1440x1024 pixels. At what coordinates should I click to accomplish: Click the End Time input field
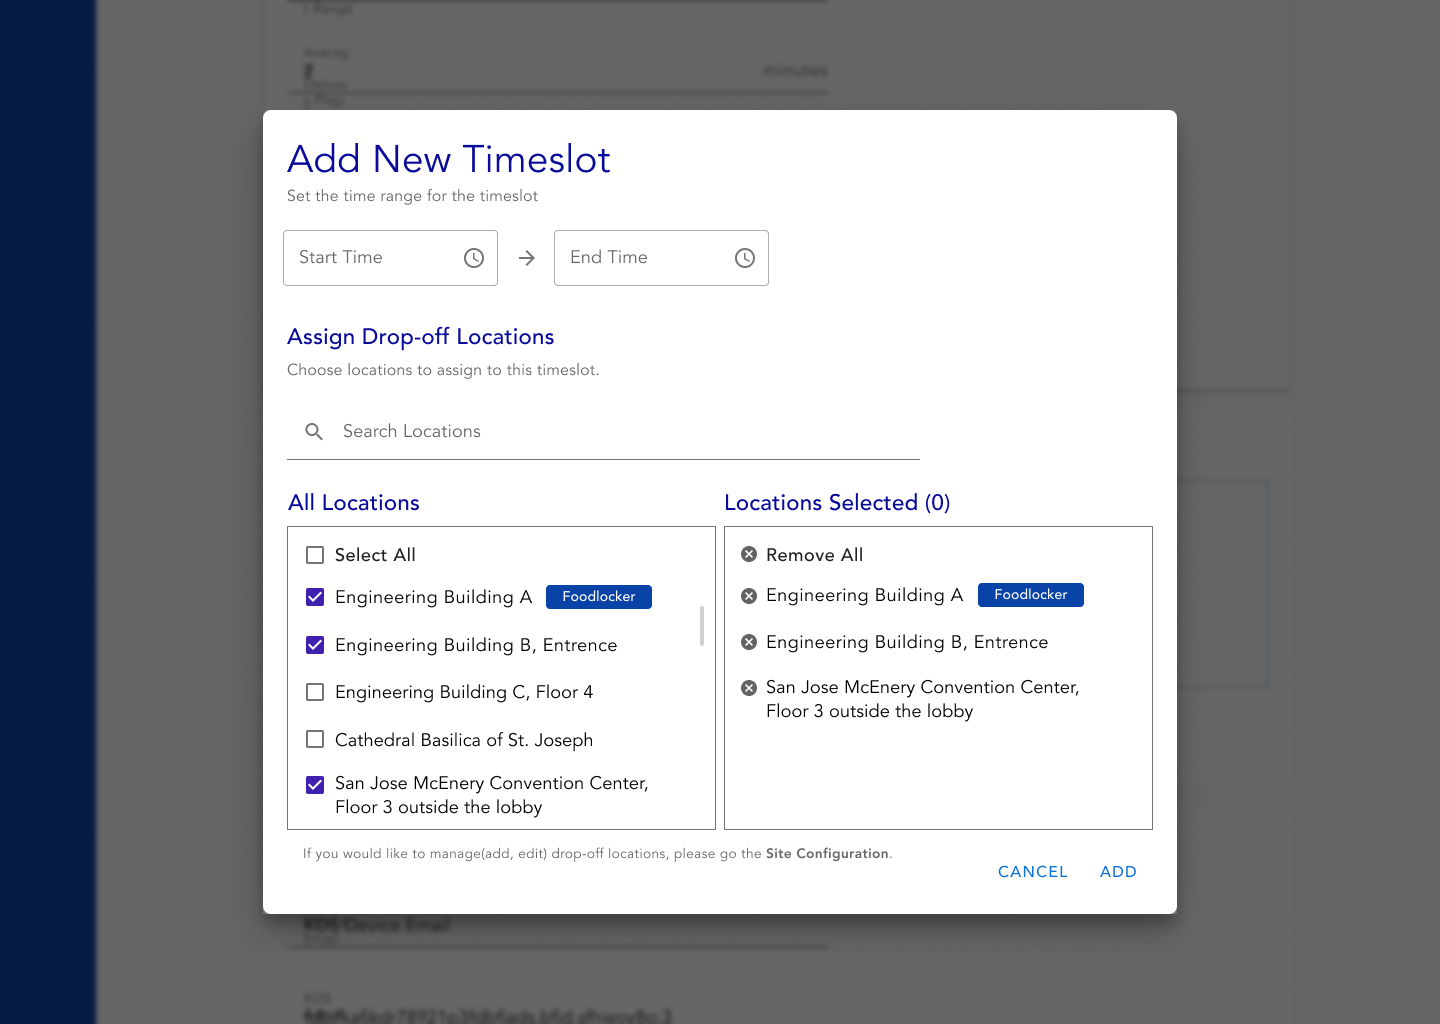[x=661, y=258]
